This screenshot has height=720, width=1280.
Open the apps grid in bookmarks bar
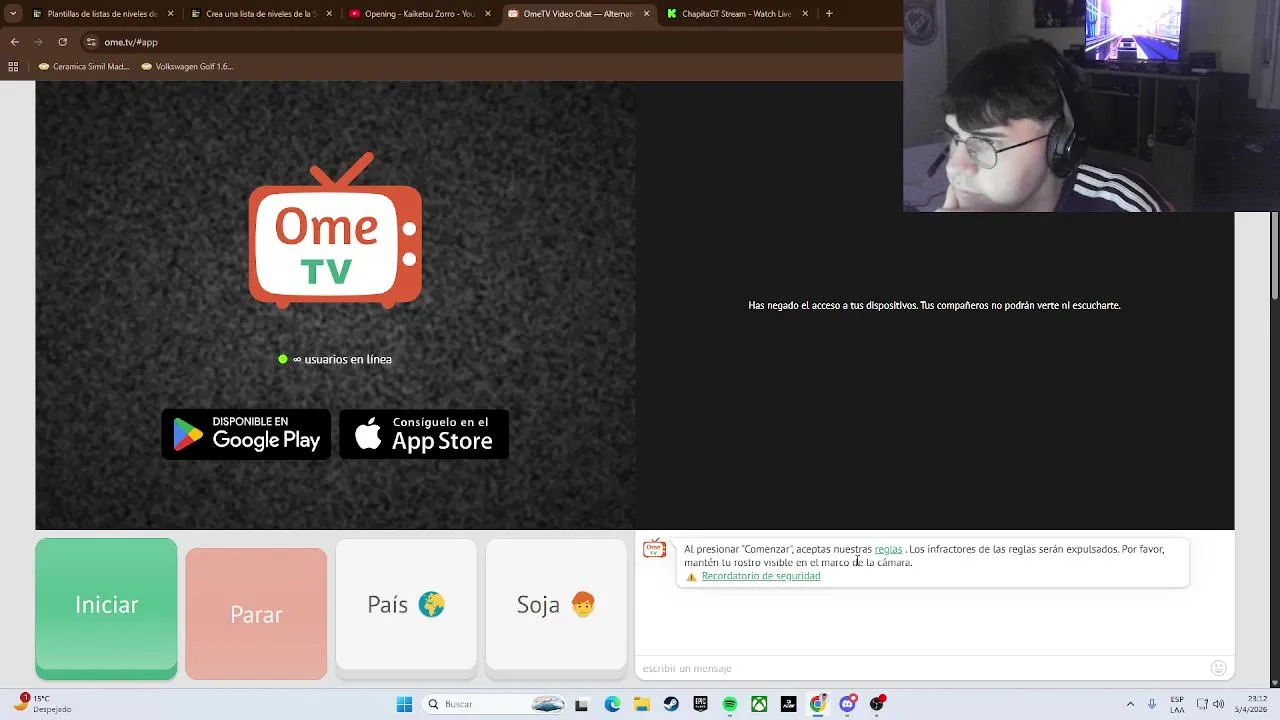[x=13, y=66]
